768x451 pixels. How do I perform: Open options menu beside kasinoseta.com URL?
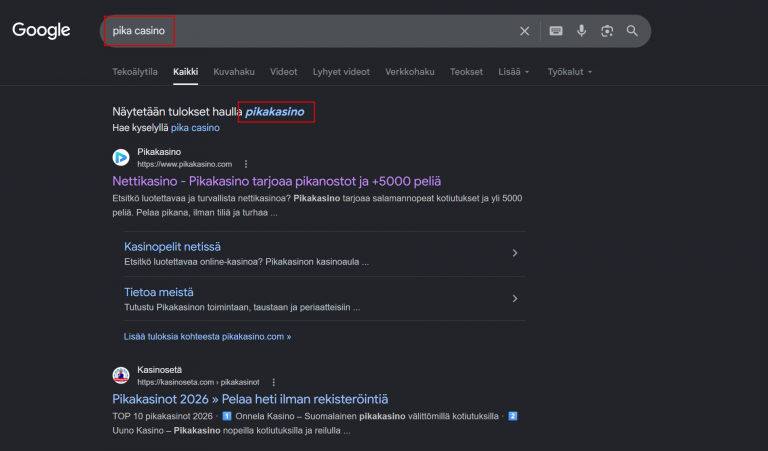[273, 382]
